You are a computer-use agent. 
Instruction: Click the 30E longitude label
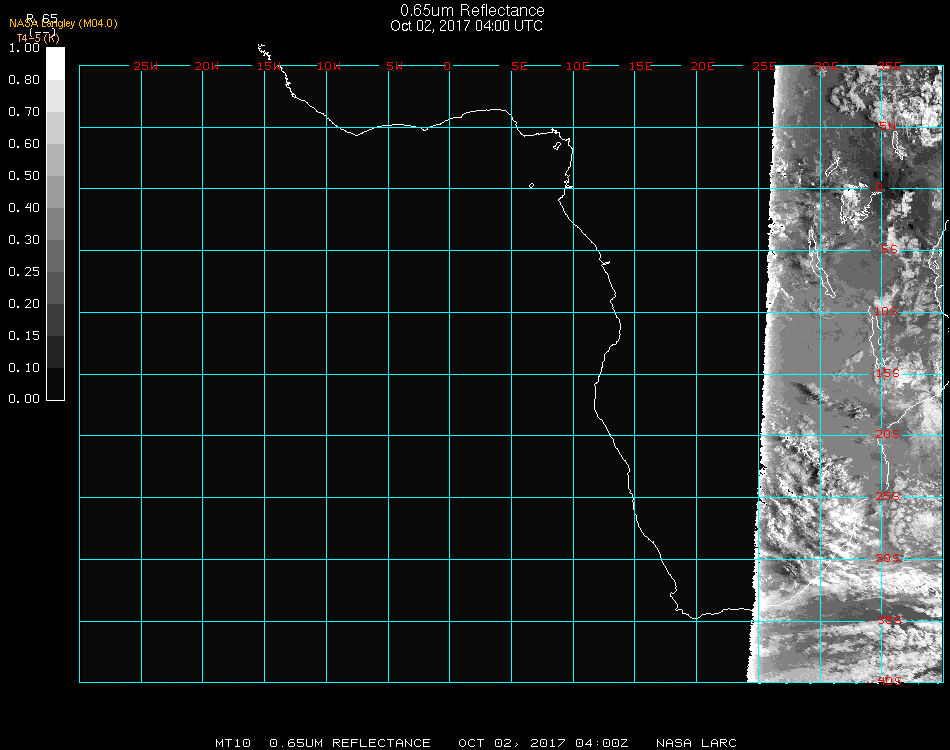click(x=826, y=66)
